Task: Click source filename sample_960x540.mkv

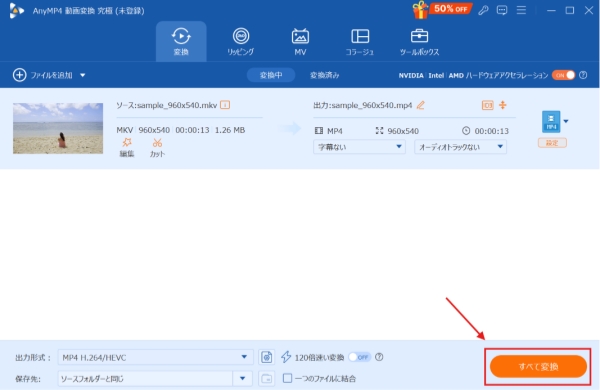Action: pos(177,105)
